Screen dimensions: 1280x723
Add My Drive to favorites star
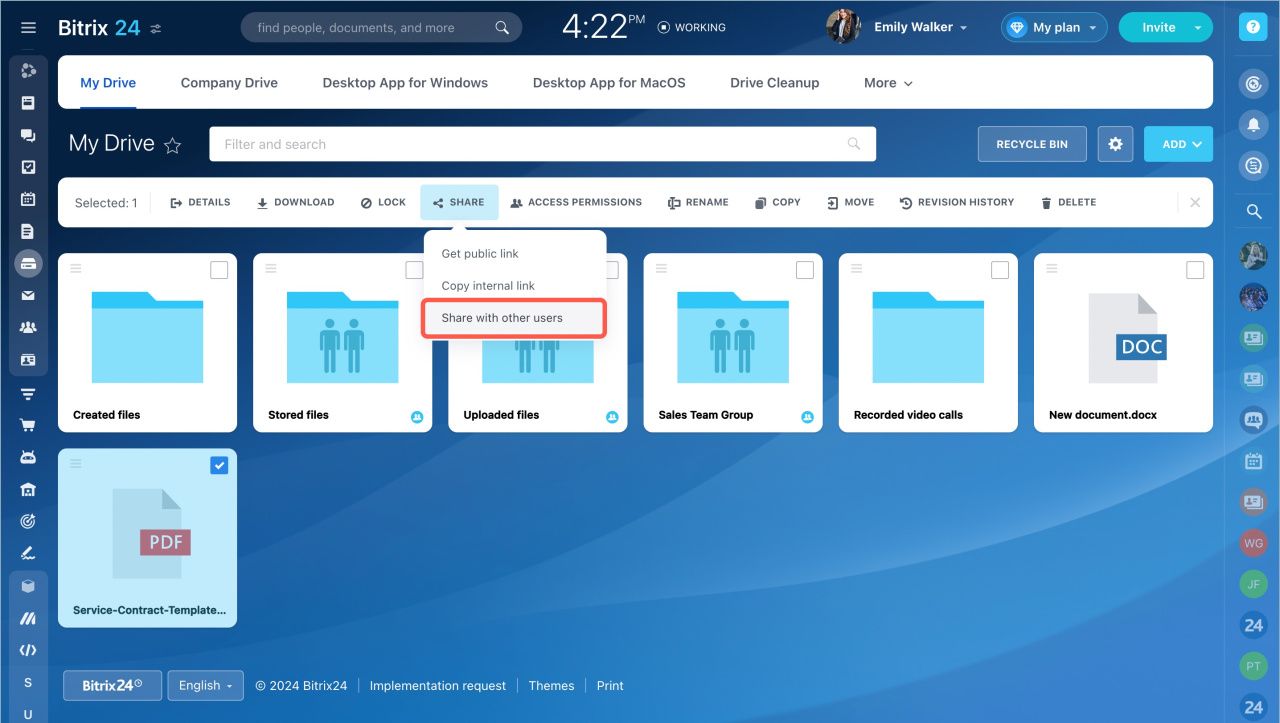[172, 145]
